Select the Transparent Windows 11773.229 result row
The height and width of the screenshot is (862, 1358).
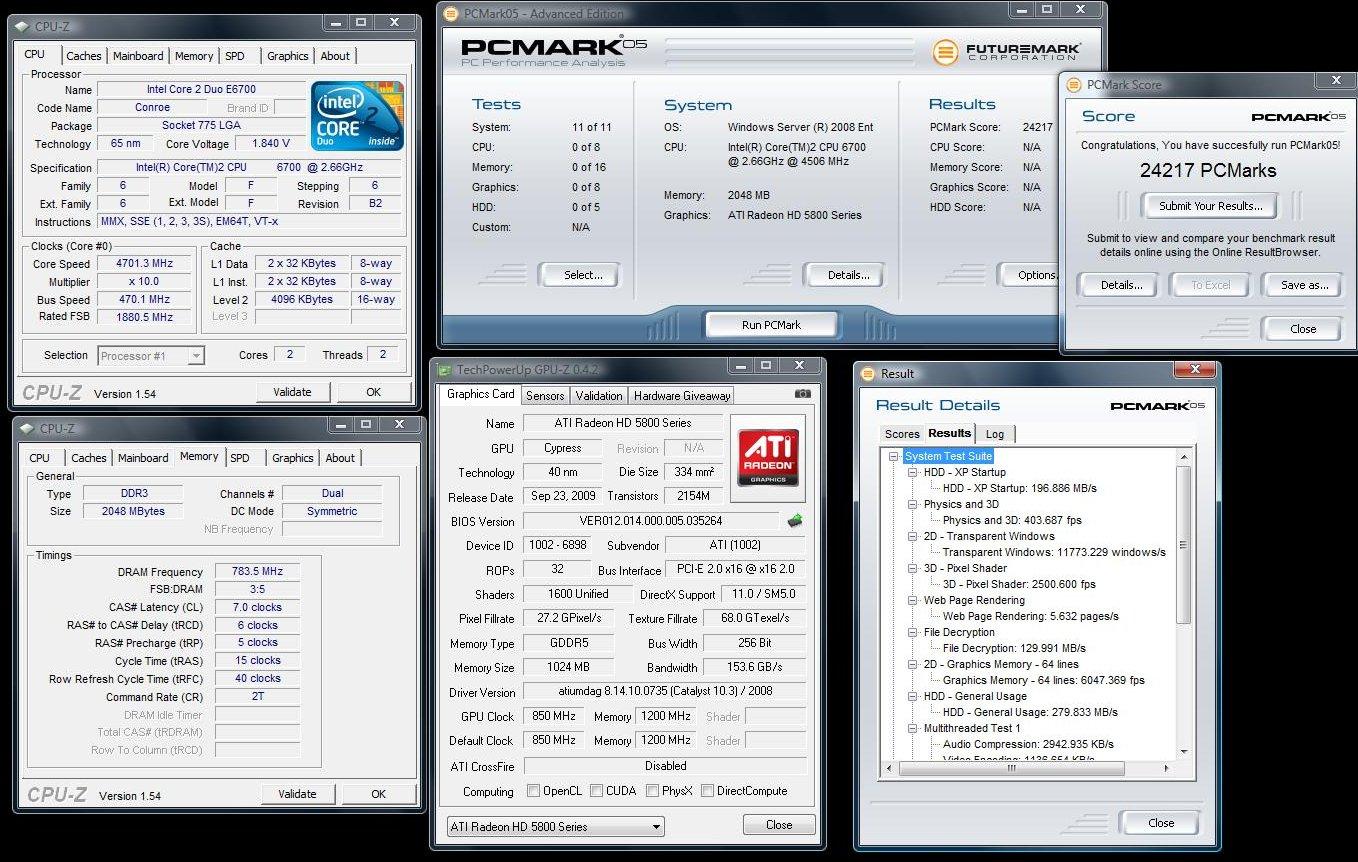pos(1054,552)
